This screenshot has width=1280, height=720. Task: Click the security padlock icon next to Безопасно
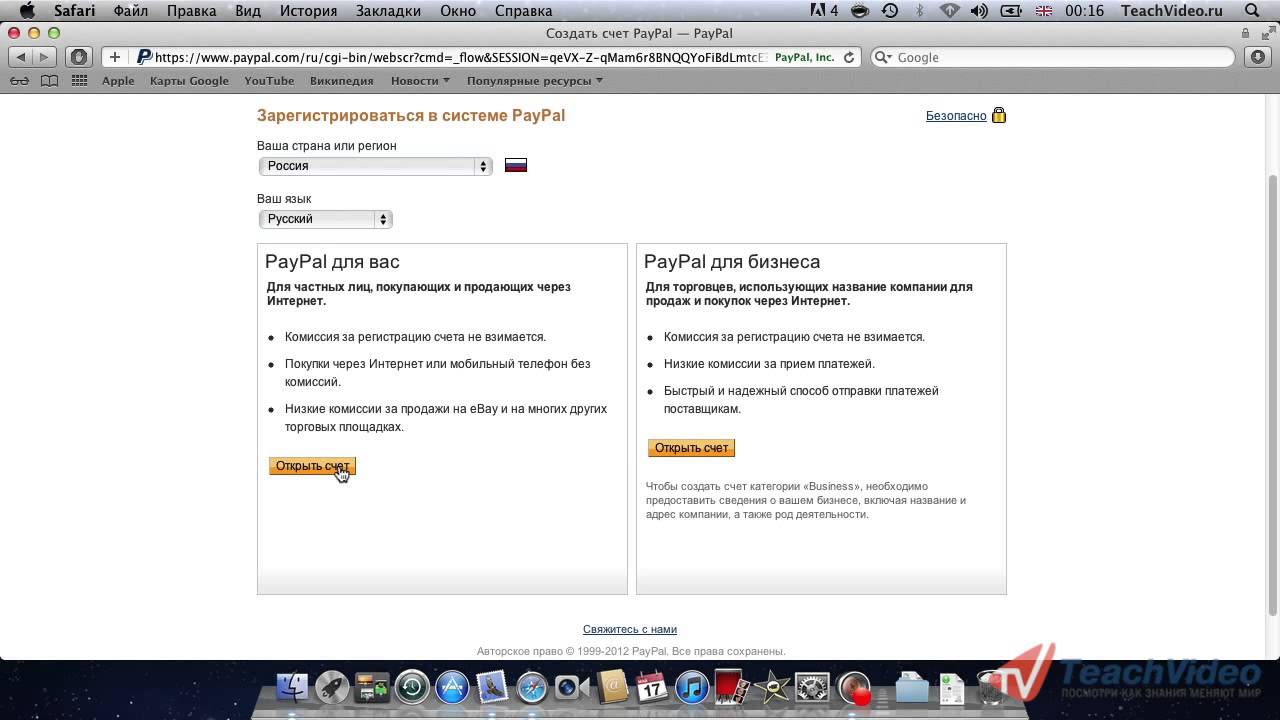pyautogui.click(x=998, y=115)
